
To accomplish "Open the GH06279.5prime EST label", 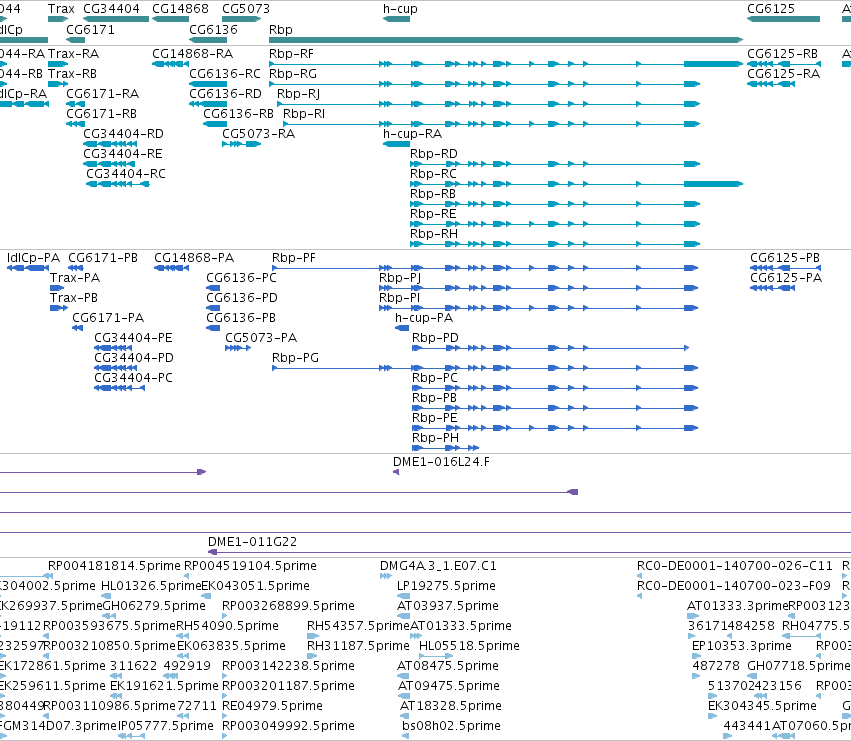I will point(154,606).
